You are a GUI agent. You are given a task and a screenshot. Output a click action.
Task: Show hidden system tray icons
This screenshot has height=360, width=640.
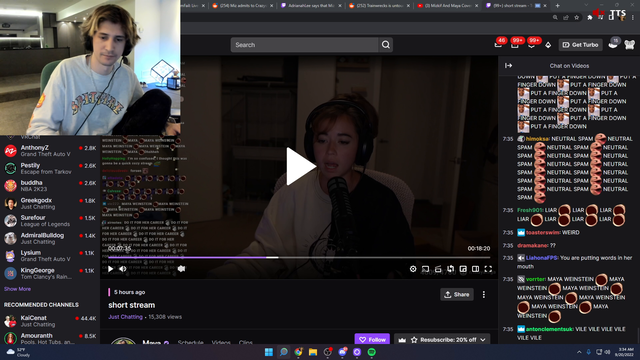point(579,352)
